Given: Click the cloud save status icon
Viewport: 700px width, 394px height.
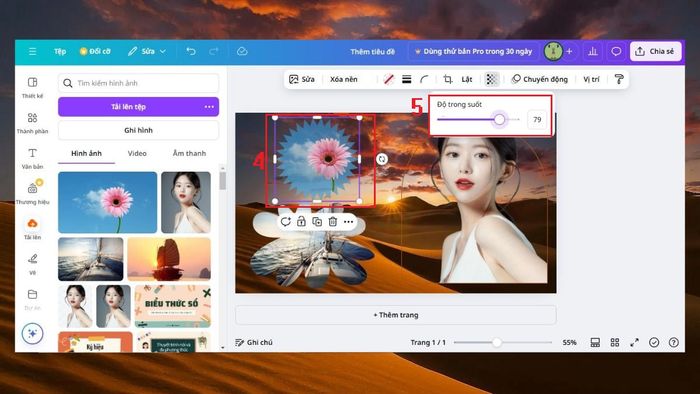Looking at the screenshot, I should click(x=242, y=51).
